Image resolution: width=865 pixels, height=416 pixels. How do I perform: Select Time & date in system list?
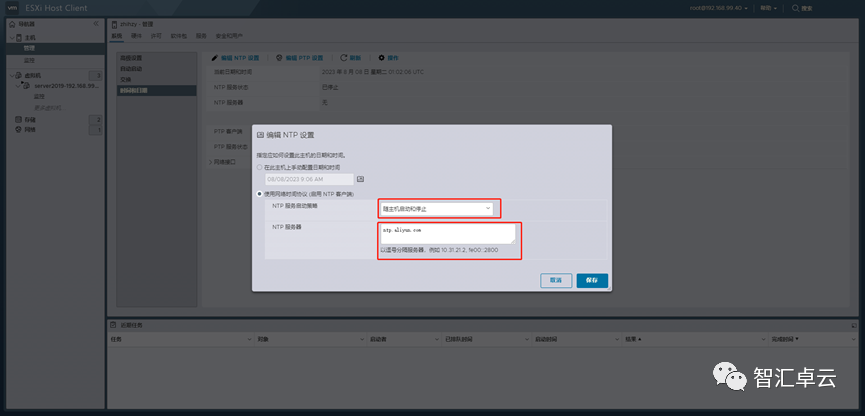tap(157, 90)
